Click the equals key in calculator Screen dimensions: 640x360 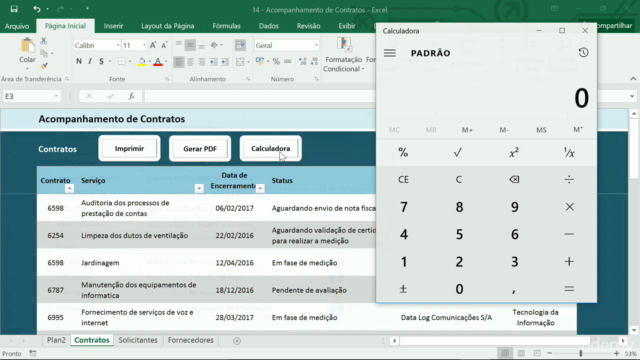569,289
